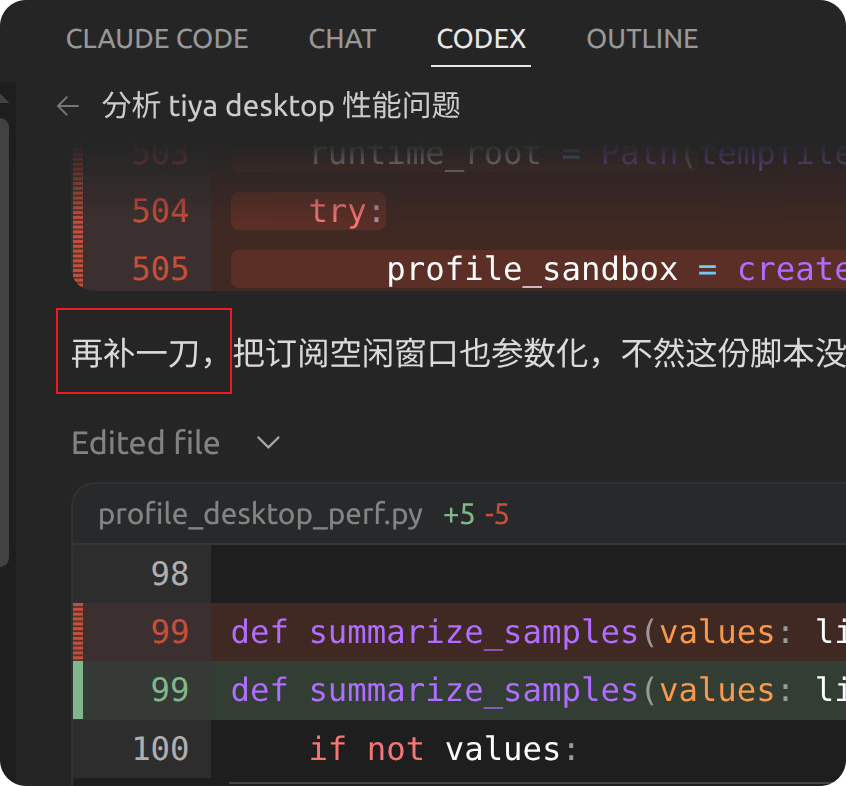Switch to the OUTLINE tab
The width and height of the screenshot is (846, 786).
pyautogui.click(x=642, y=39)
